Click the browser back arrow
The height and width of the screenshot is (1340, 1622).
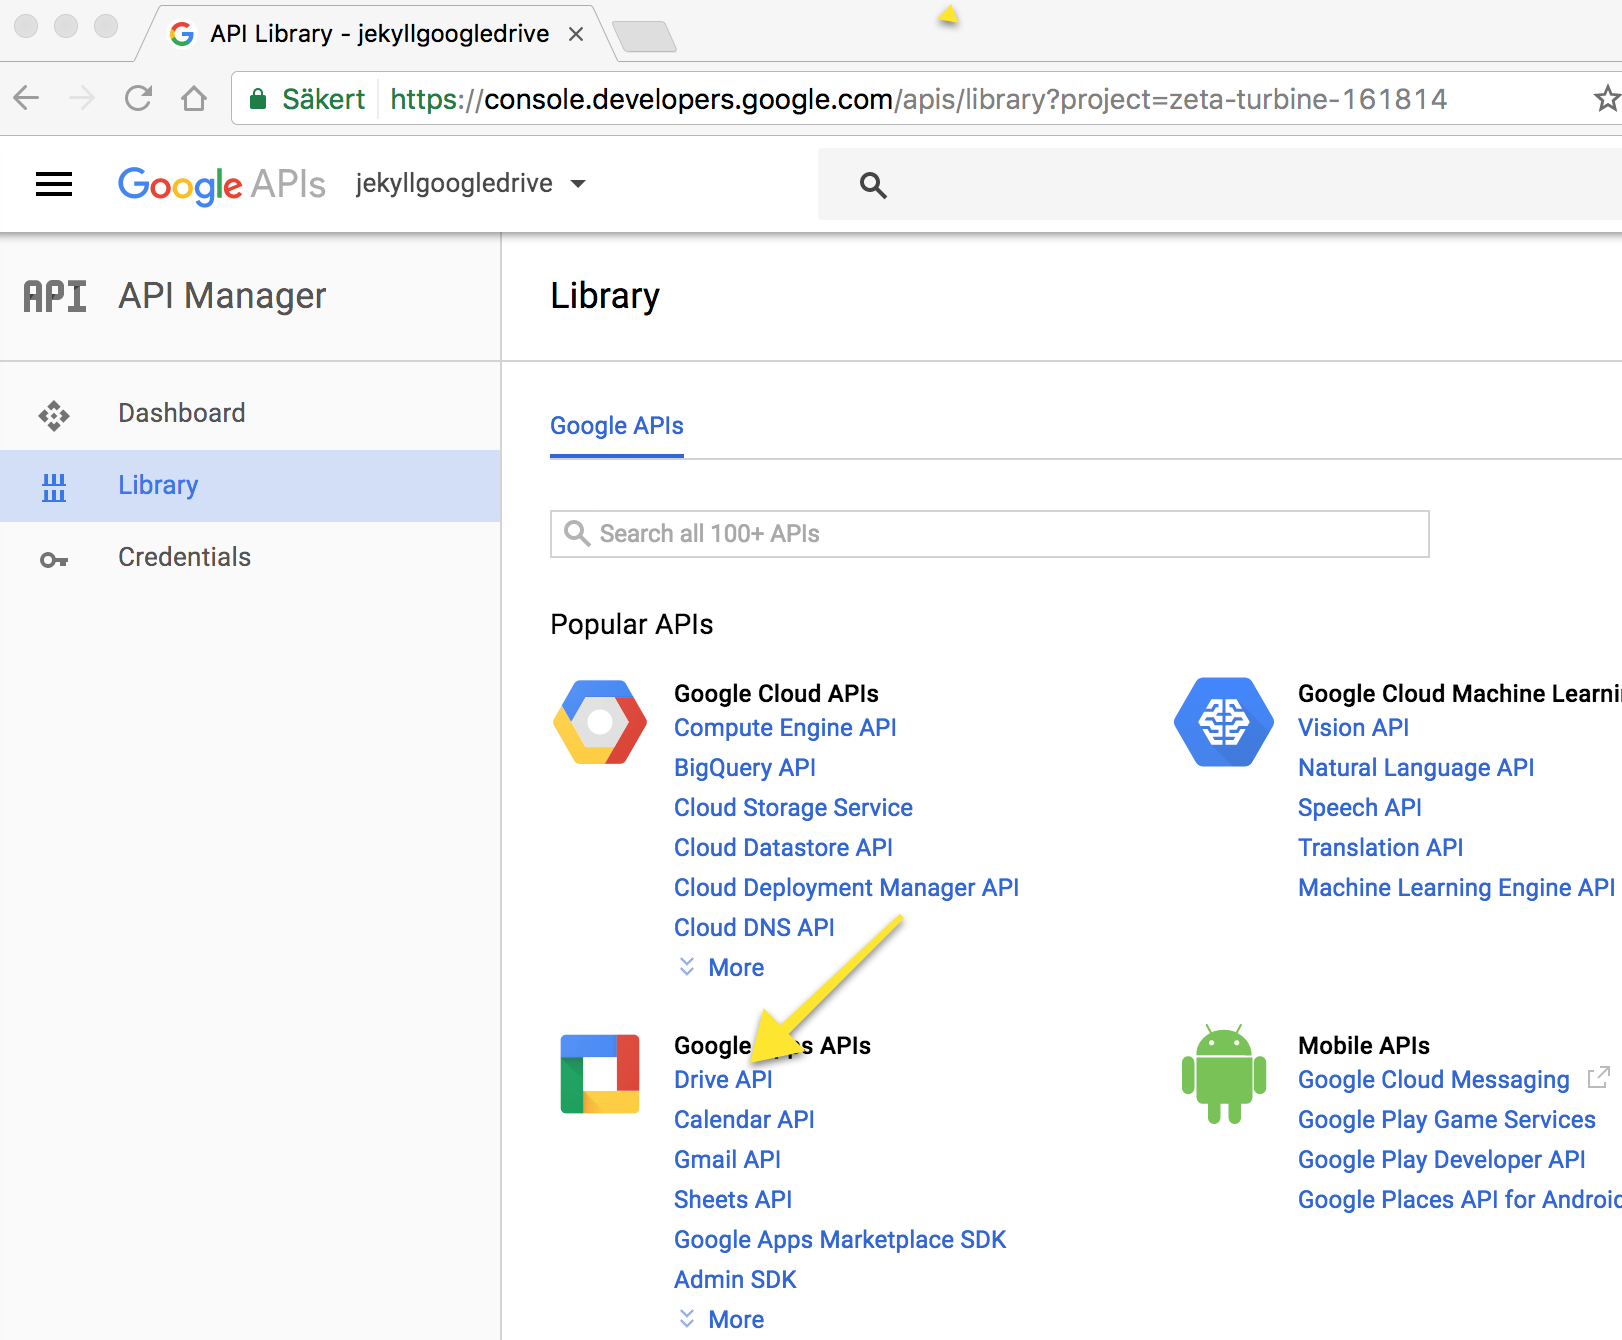(x=27, y=98)
